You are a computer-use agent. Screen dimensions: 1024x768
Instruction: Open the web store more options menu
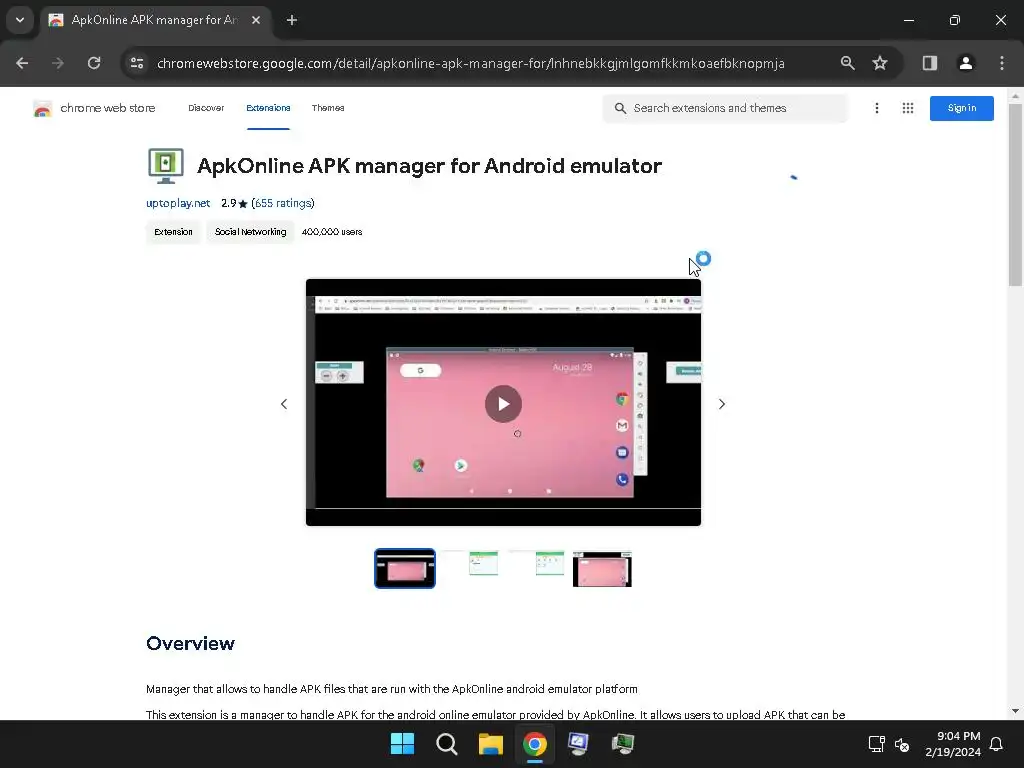click(877, 108)
